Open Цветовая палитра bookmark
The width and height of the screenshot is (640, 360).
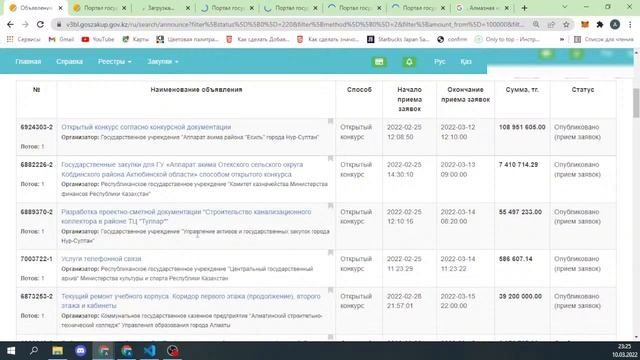coord(188,39)
